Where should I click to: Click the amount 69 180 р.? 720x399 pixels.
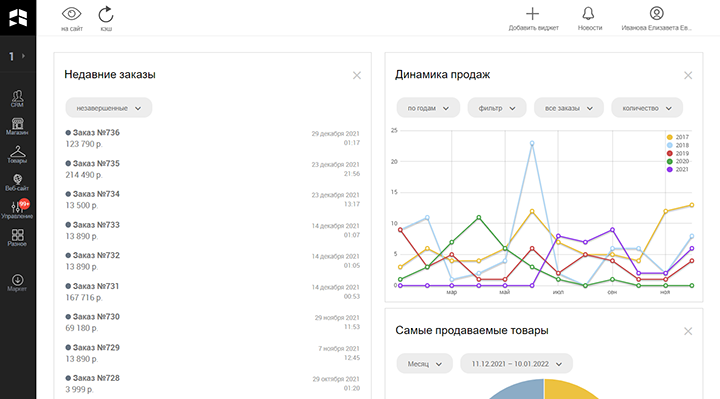(82, 328)
